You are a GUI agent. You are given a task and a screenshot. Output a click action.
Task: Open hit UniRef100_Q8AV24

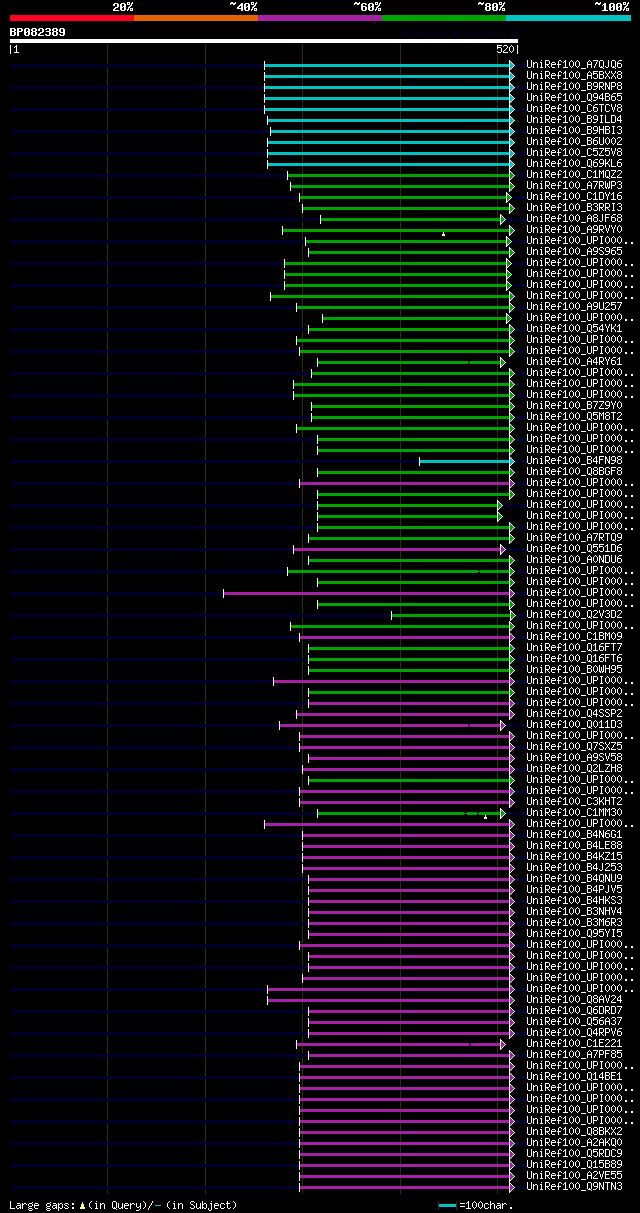574,999
